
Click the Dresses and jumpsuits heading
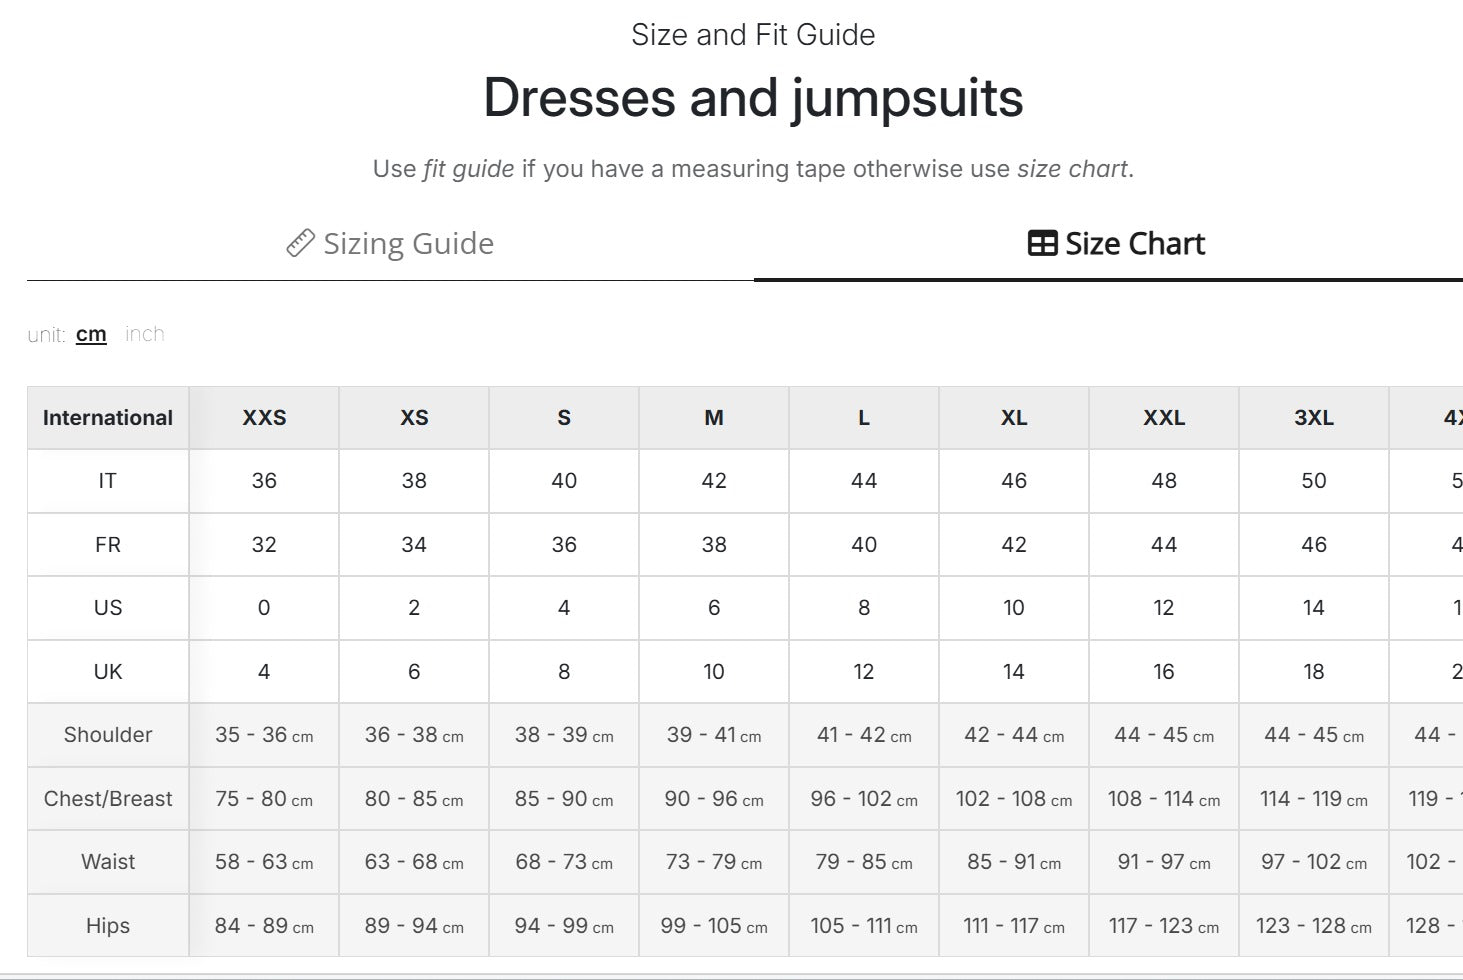753,98
